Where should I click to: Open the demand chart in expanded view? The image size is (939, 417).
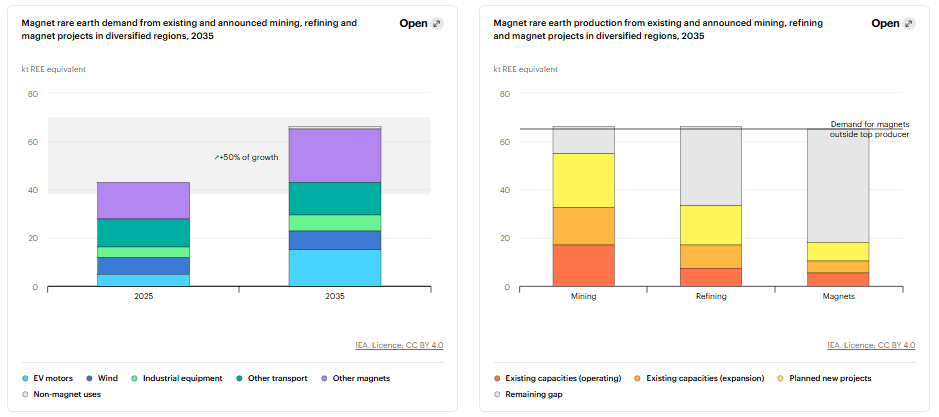421,23
